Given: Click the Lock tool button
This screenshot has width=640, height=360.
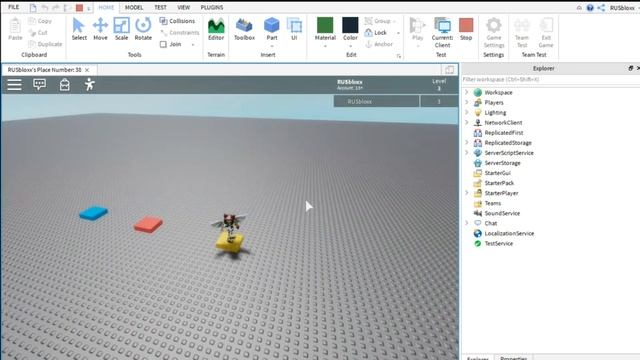Looking at the screenshot, I should [x=376, y=33].
